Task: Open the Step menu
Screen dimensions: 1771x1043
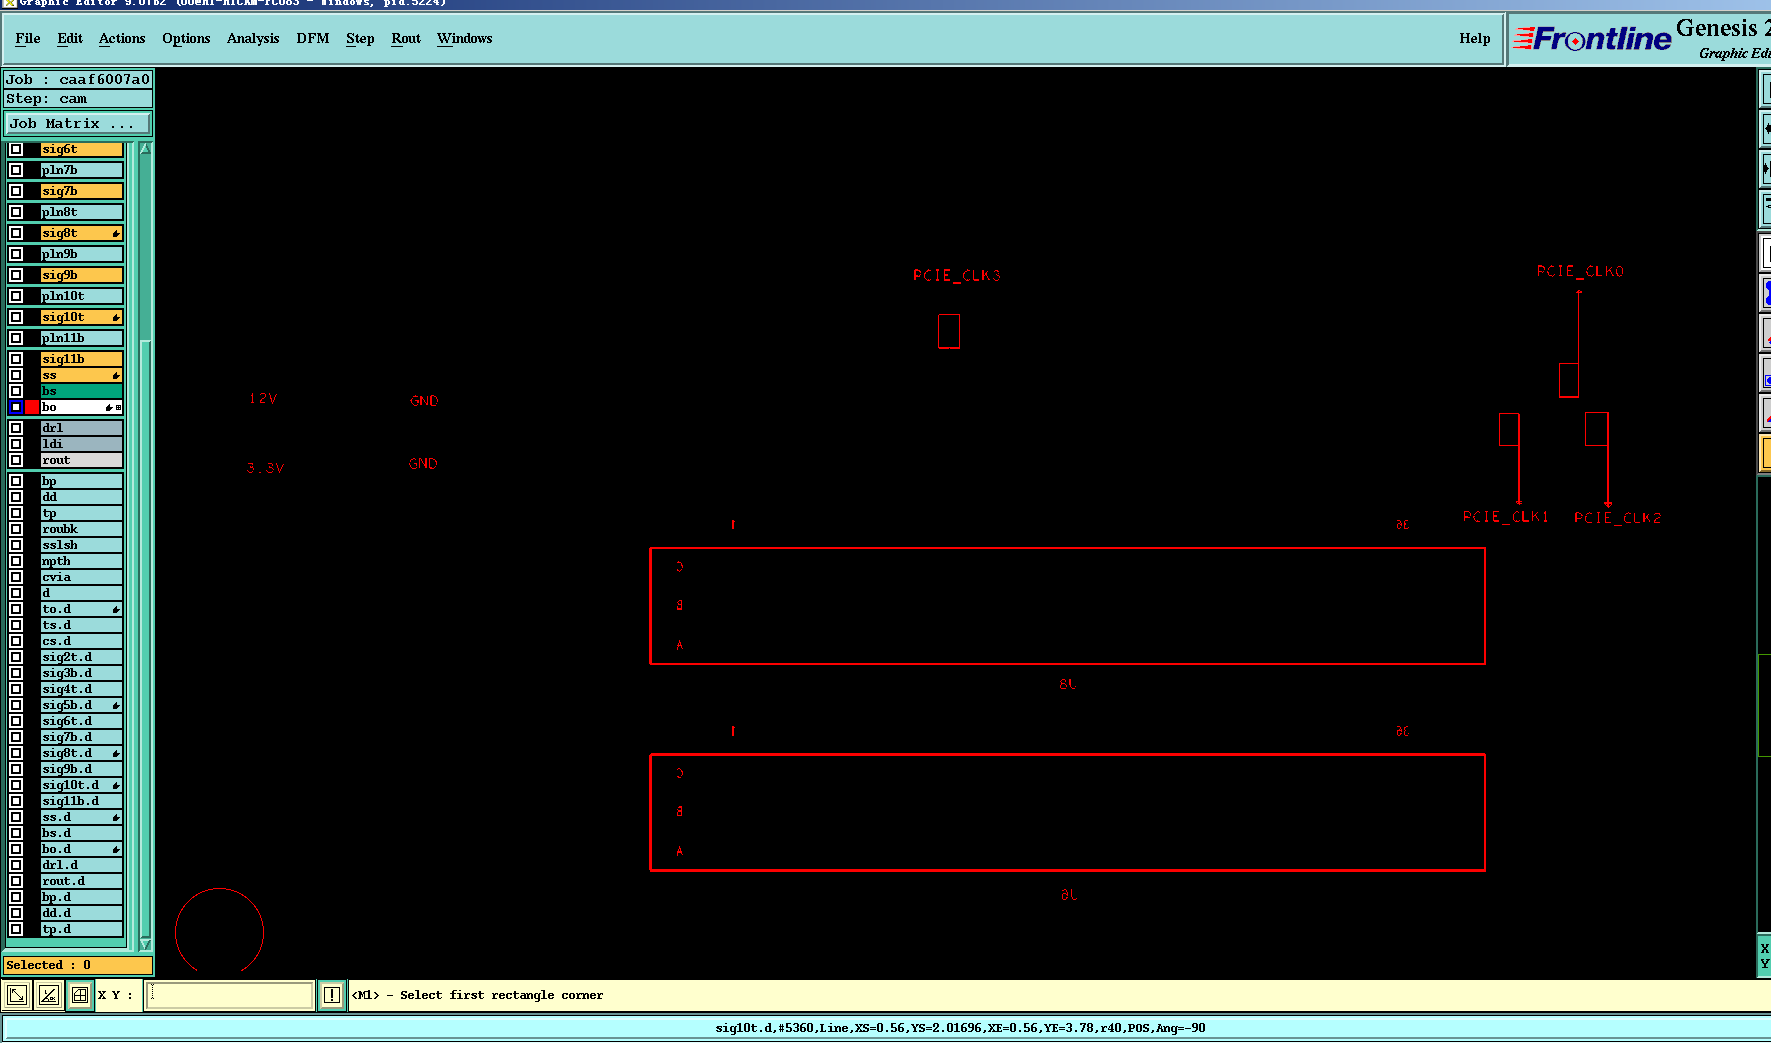Action: (360, 39)
